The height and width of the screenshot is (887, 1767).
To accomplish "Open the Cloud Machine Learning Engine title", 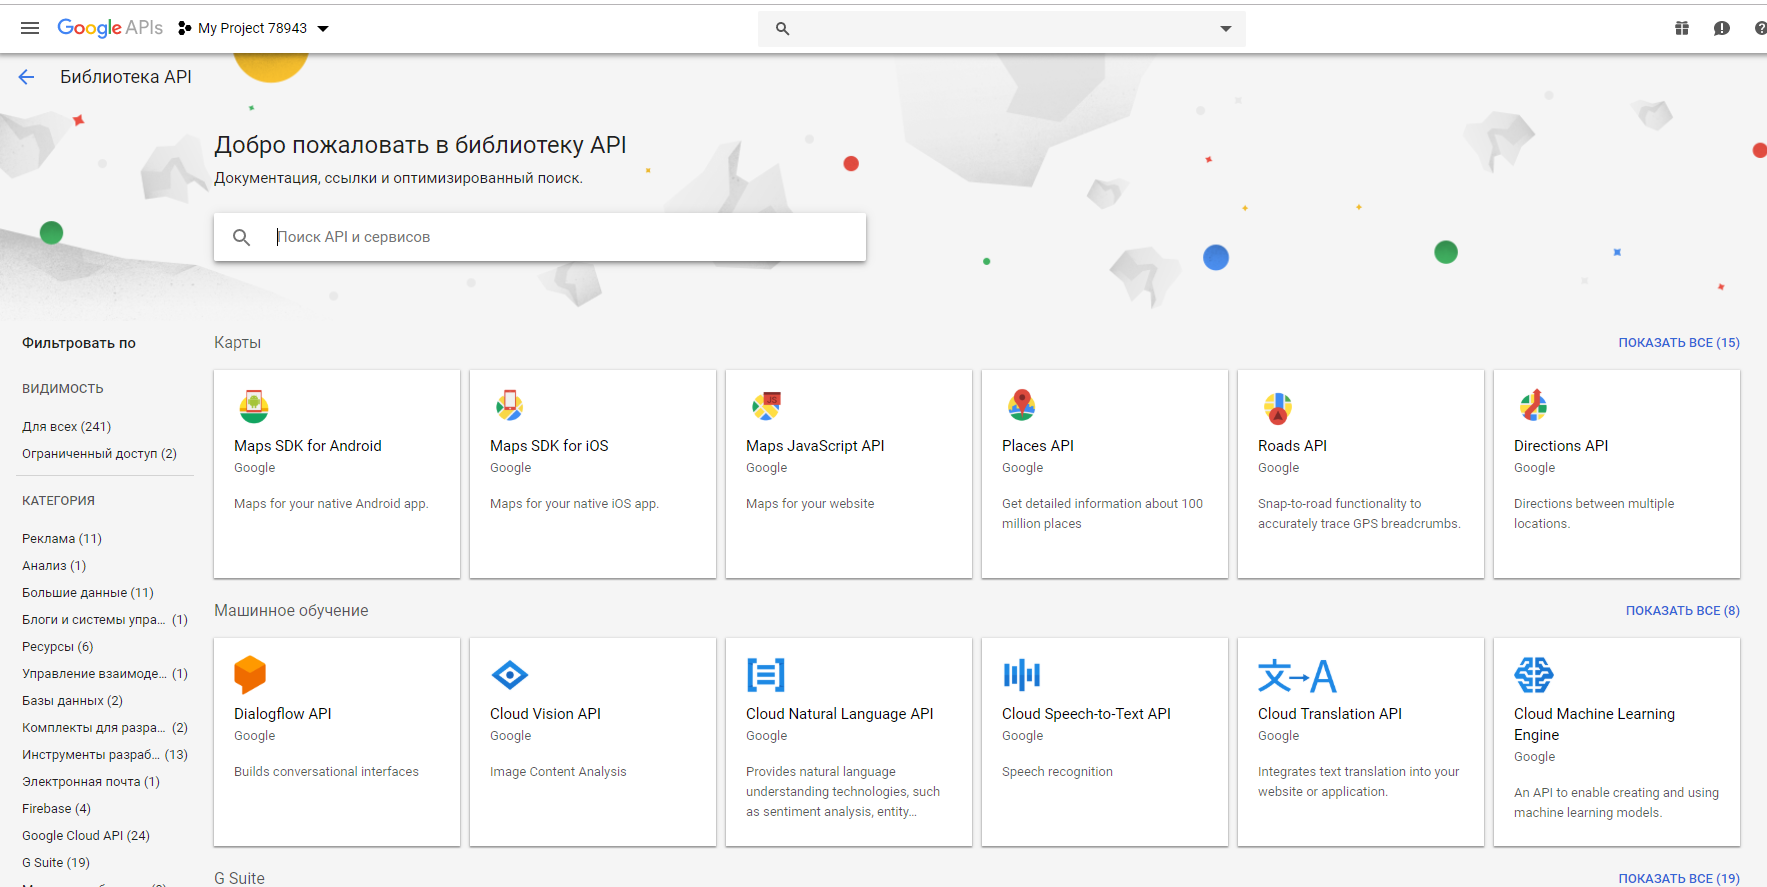I will click(1594, 724).
